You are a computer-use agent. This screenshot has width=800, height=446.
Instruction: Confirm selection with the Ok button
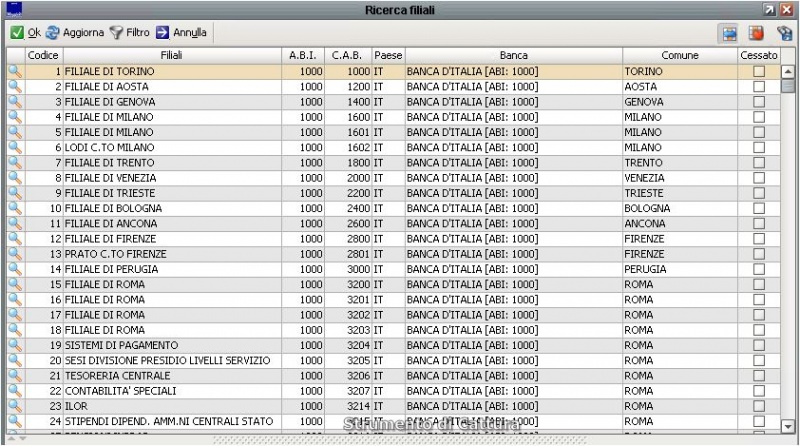coord(26,33)
